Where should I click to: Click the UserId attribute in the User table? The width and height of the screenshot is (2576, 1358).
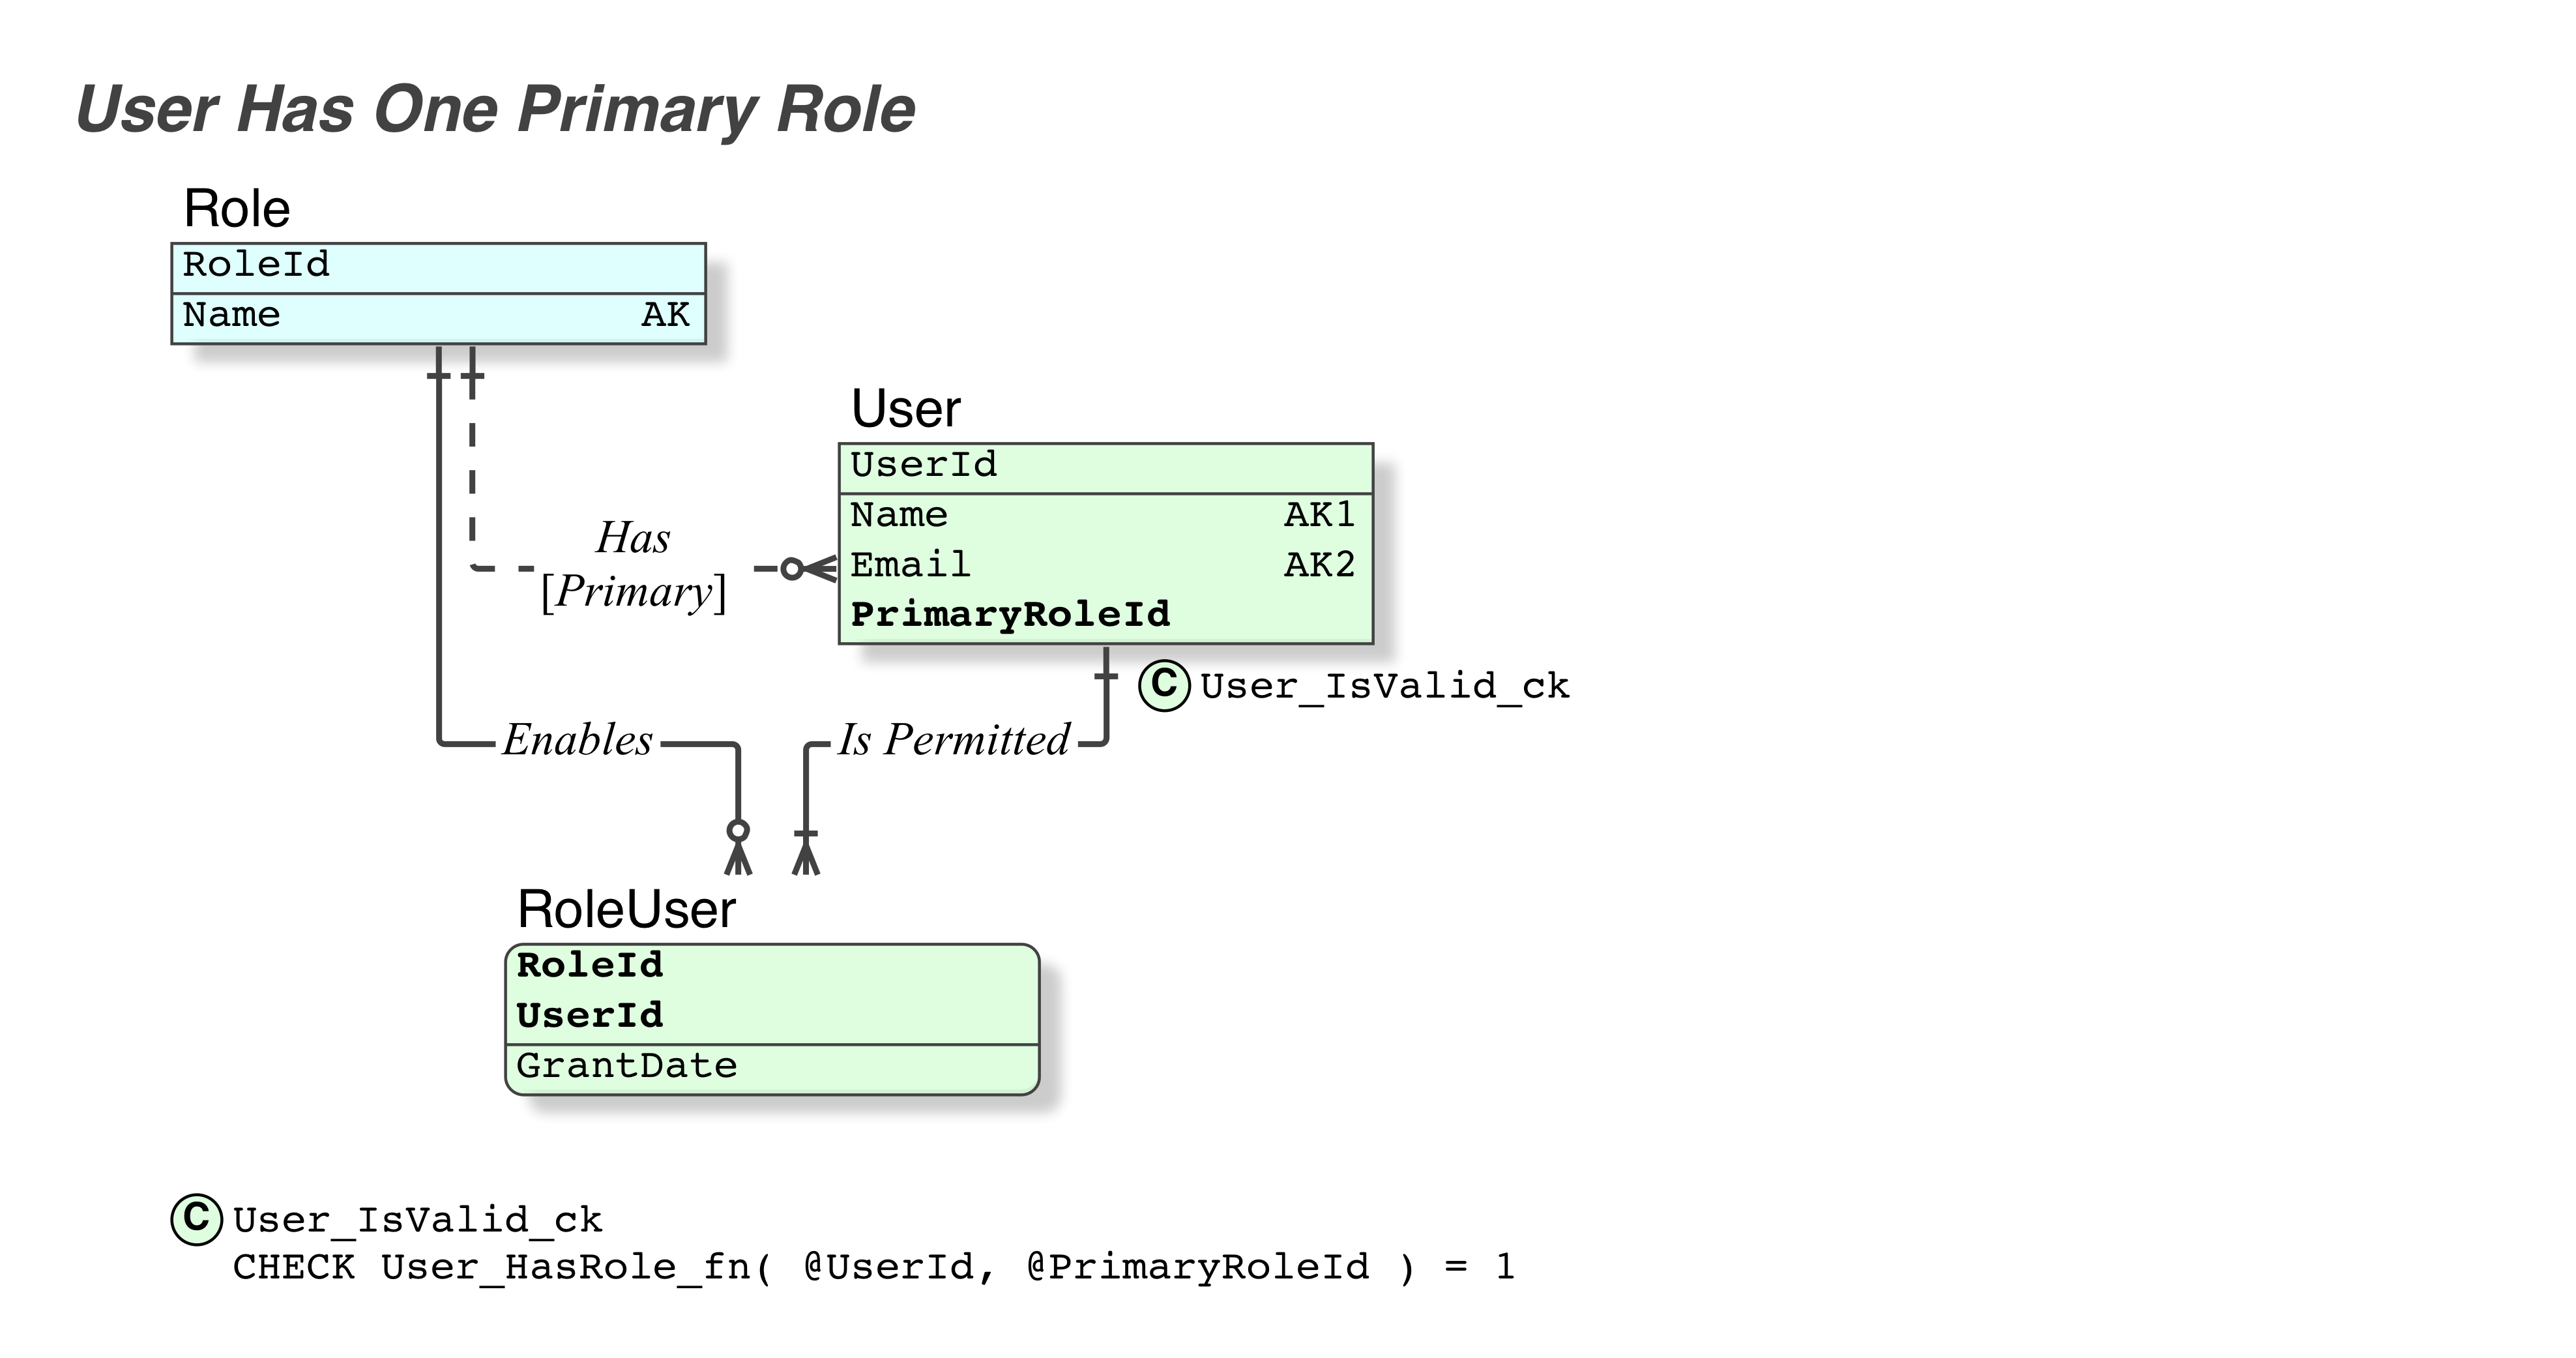[x=924, y=465]
